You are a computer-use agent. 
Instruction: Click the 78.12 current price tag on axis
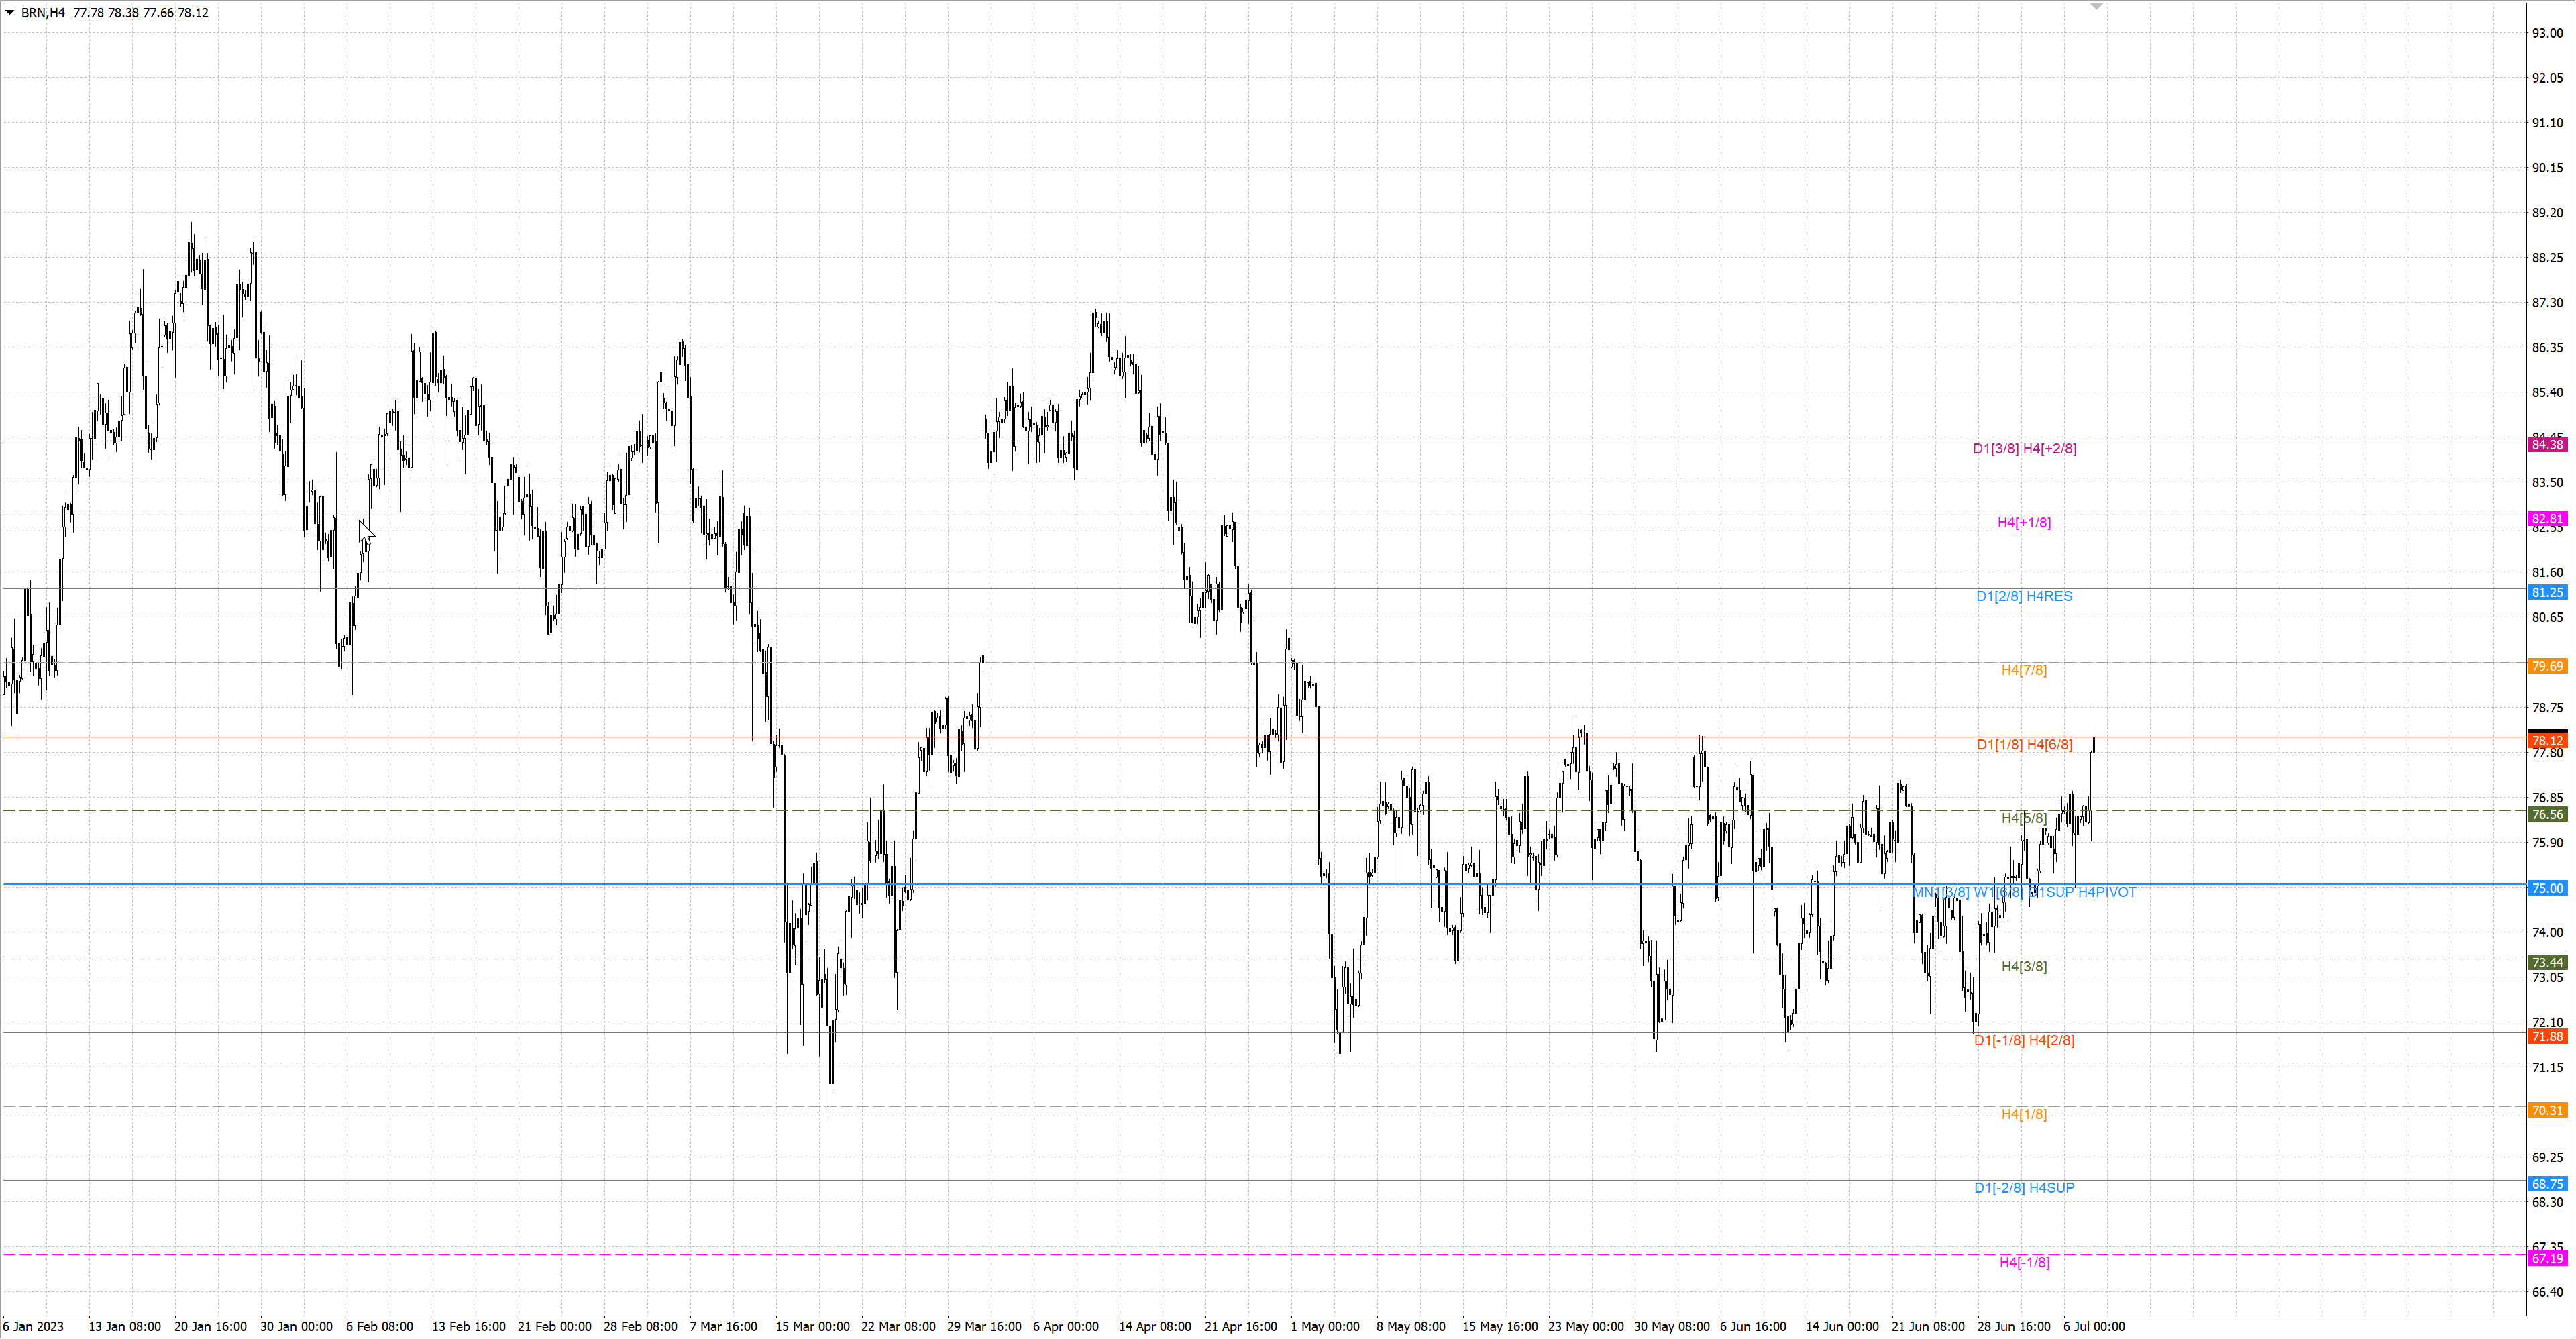(x=2547, y=741)
